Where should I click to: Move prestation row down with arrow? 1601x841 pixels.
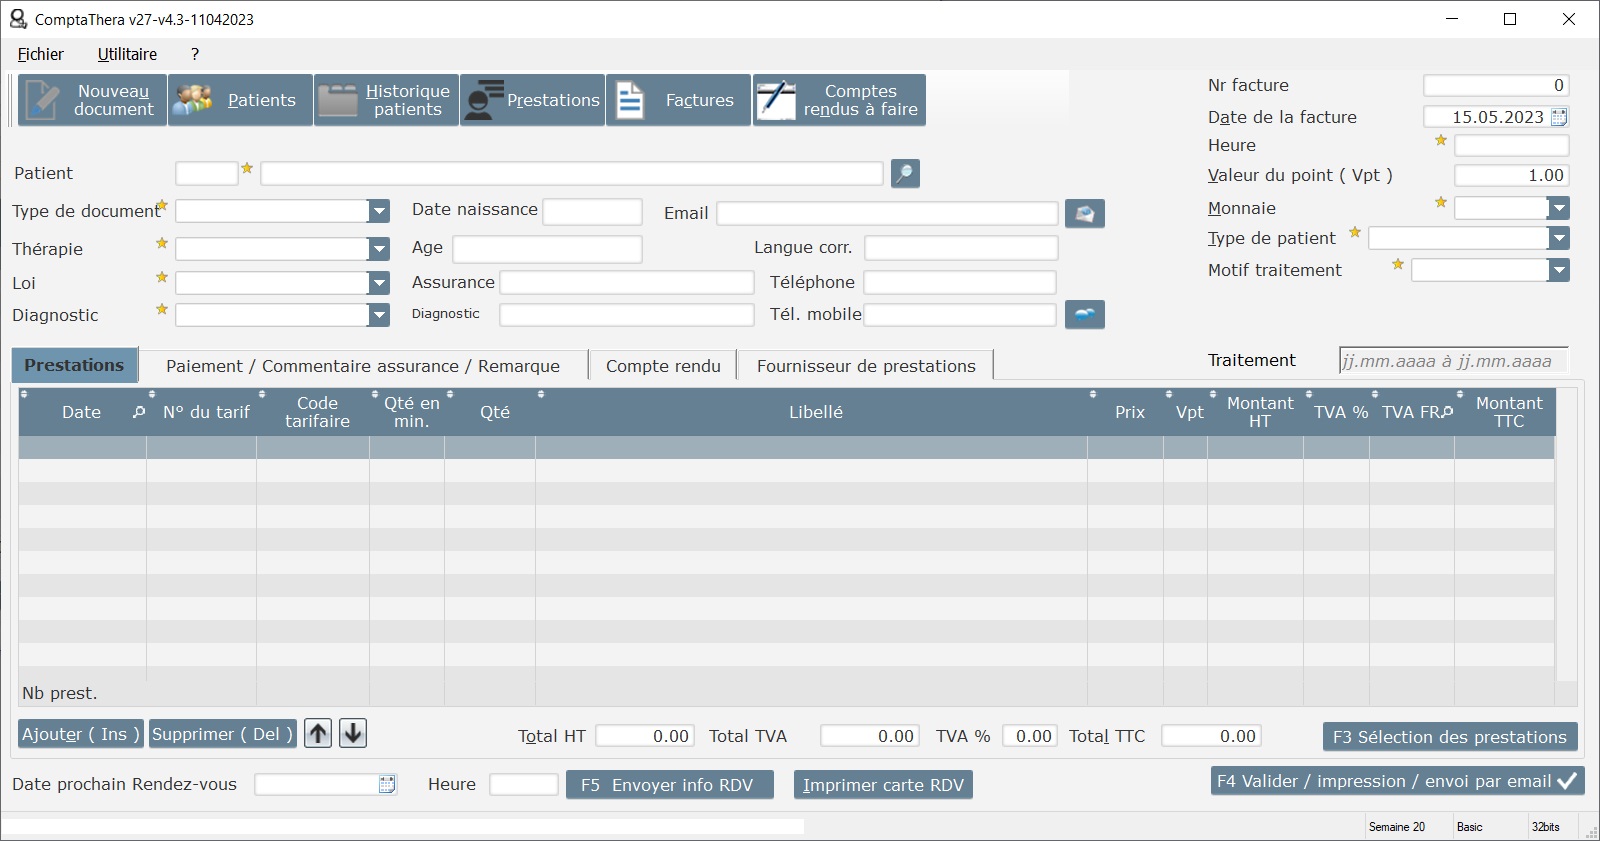[x=353, y=734]
